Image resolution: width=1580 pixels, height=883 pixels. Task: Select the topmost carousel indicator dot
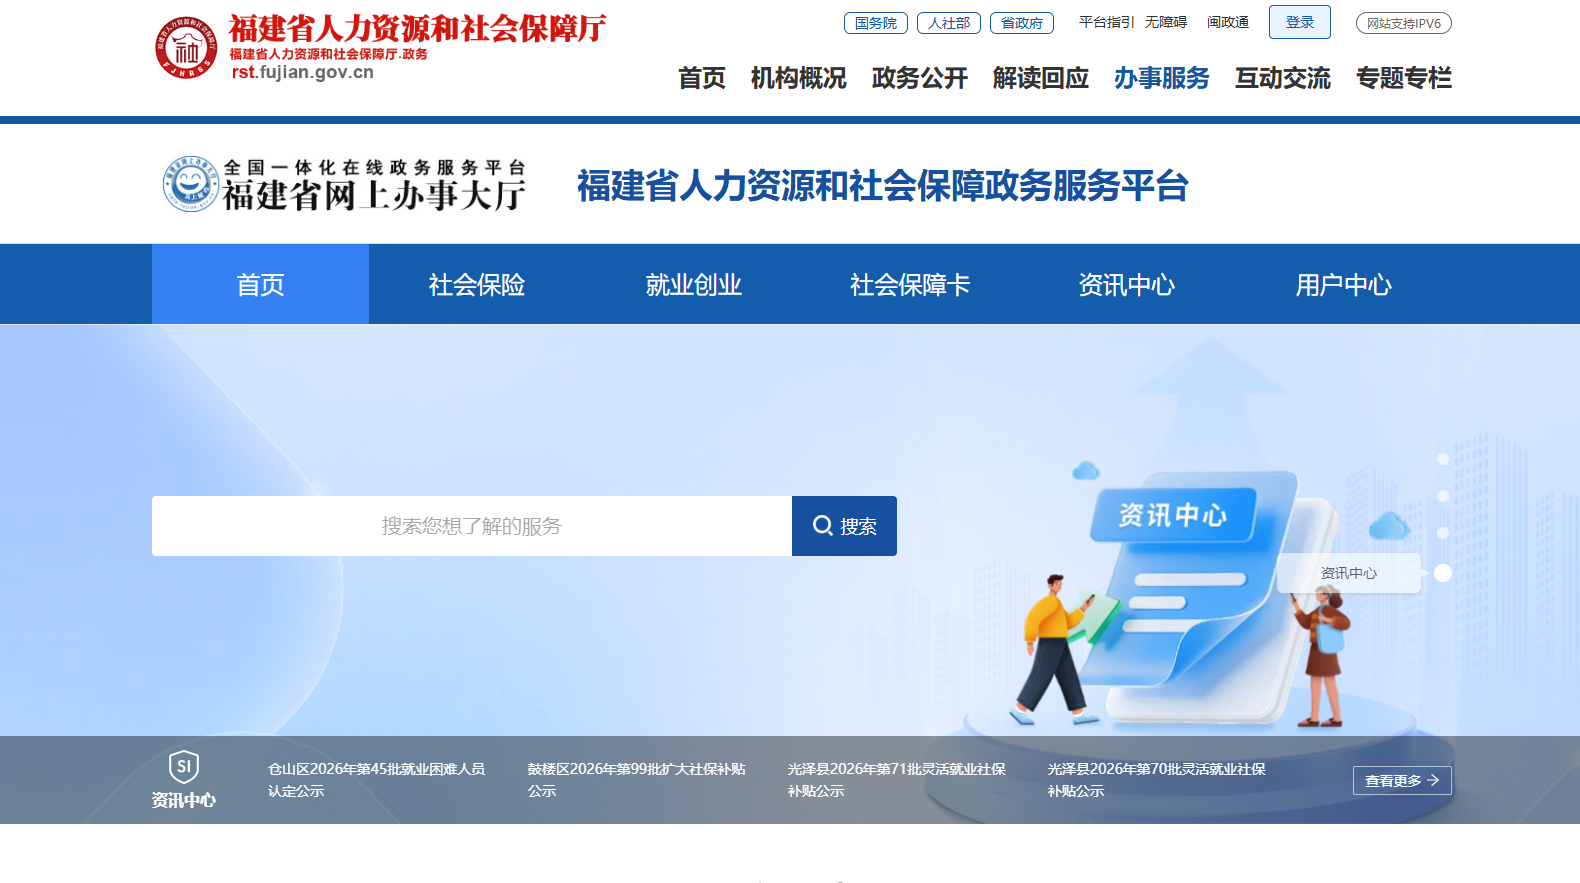click(1442, 459)
